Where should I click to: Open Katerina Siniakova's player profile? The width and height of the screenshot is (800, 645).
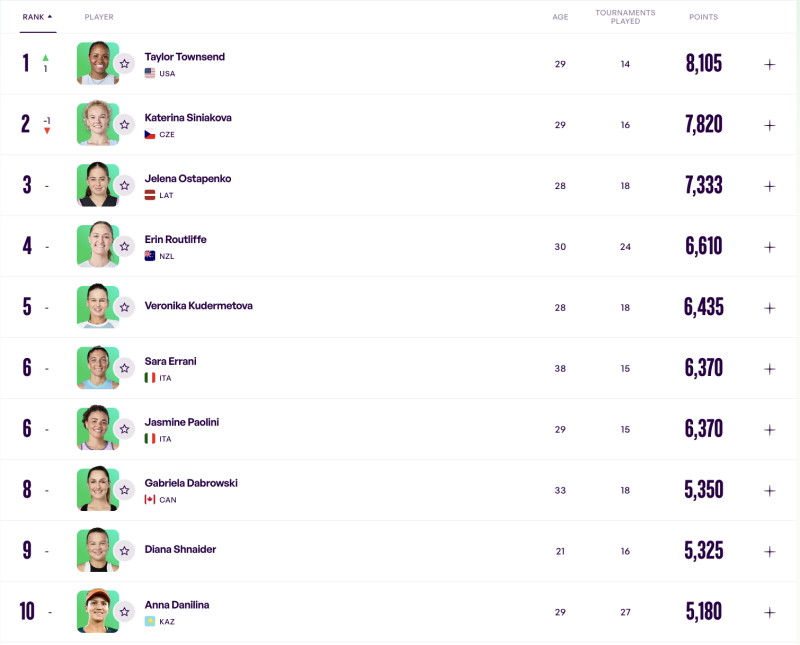tap(187, 118)
